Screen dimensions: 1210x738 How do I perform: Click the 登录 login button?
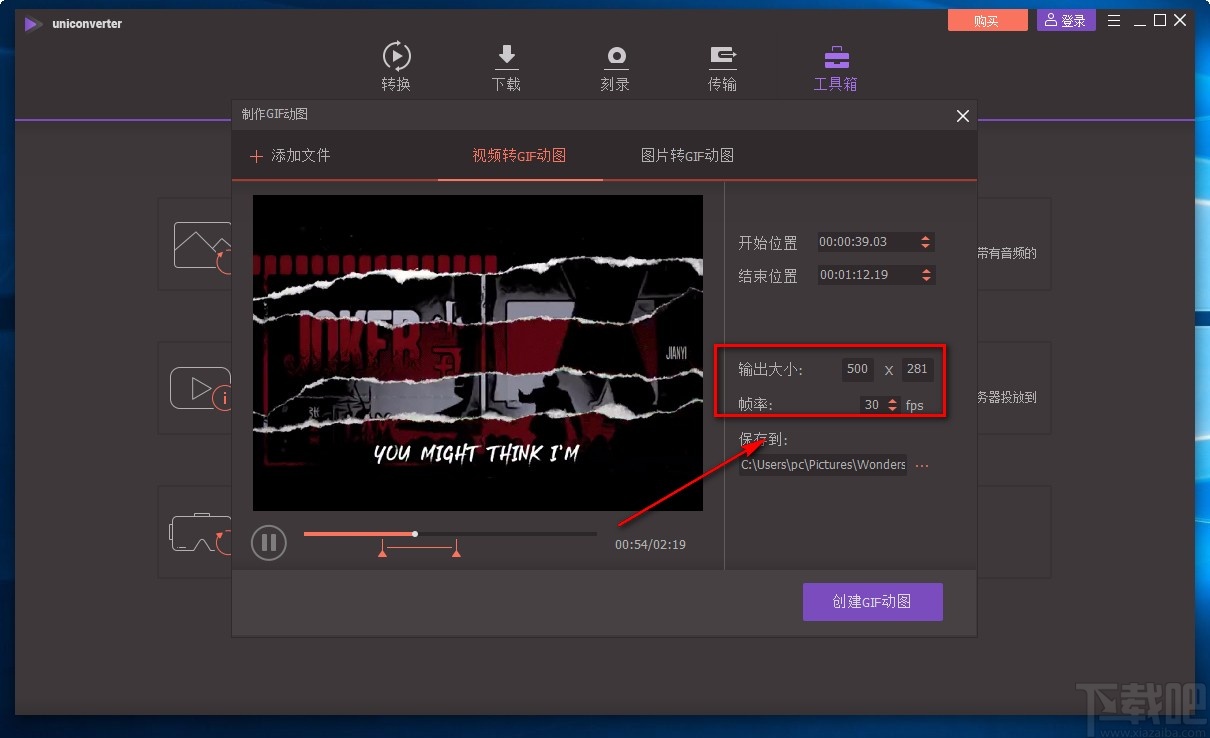tap(1065, 19)
